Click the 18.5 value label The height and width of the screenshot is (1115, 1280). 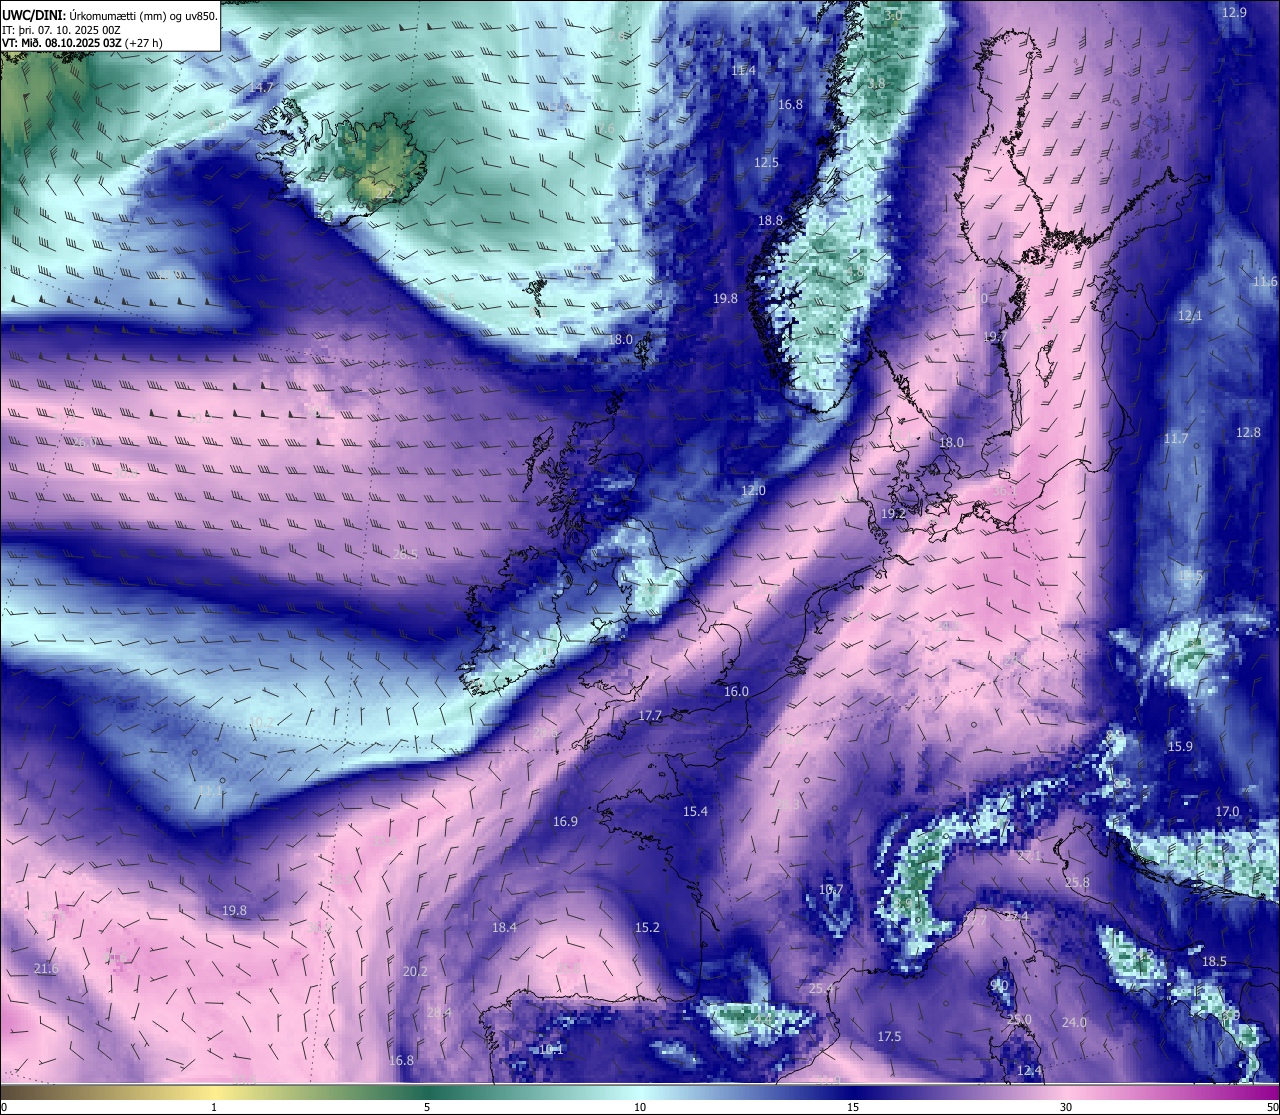click(1214, 961)
